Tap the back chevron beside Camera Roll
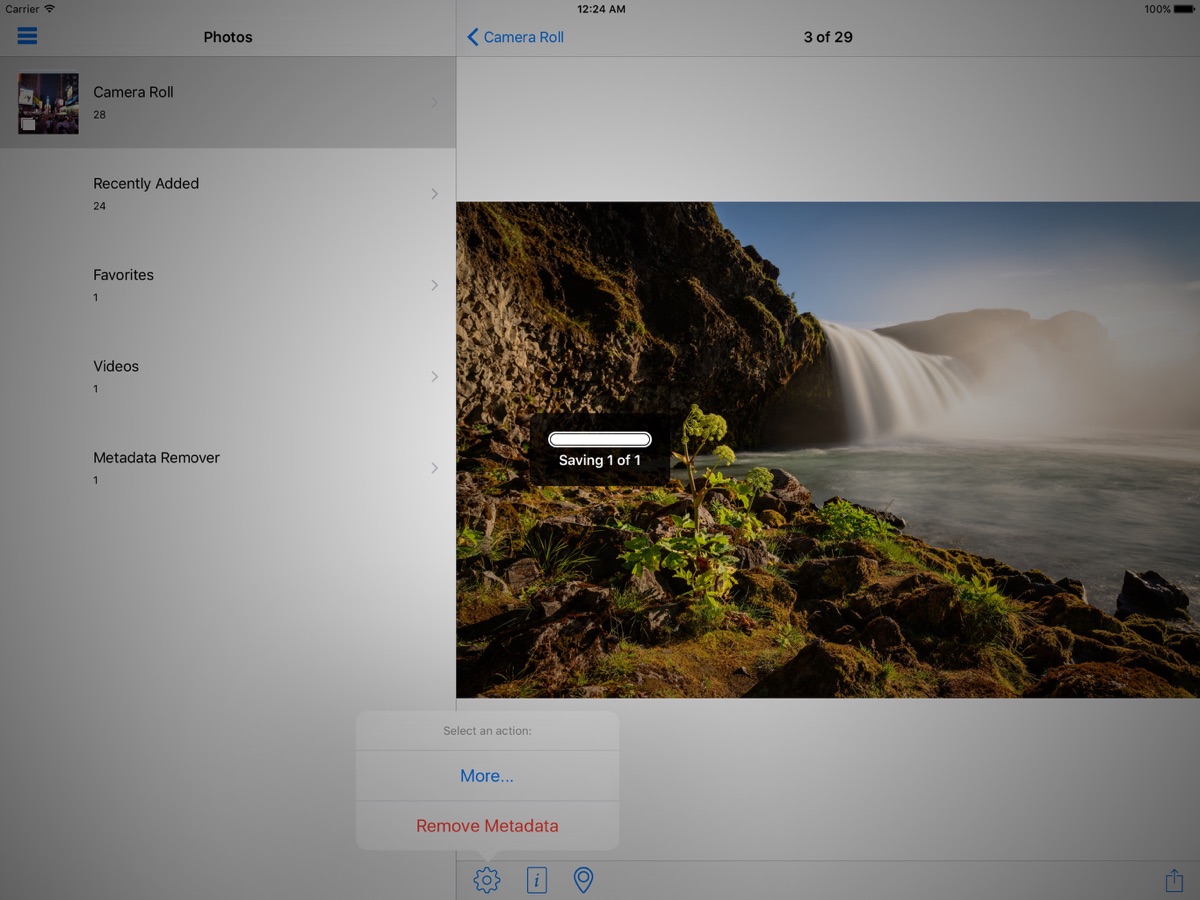 point(473,37)
